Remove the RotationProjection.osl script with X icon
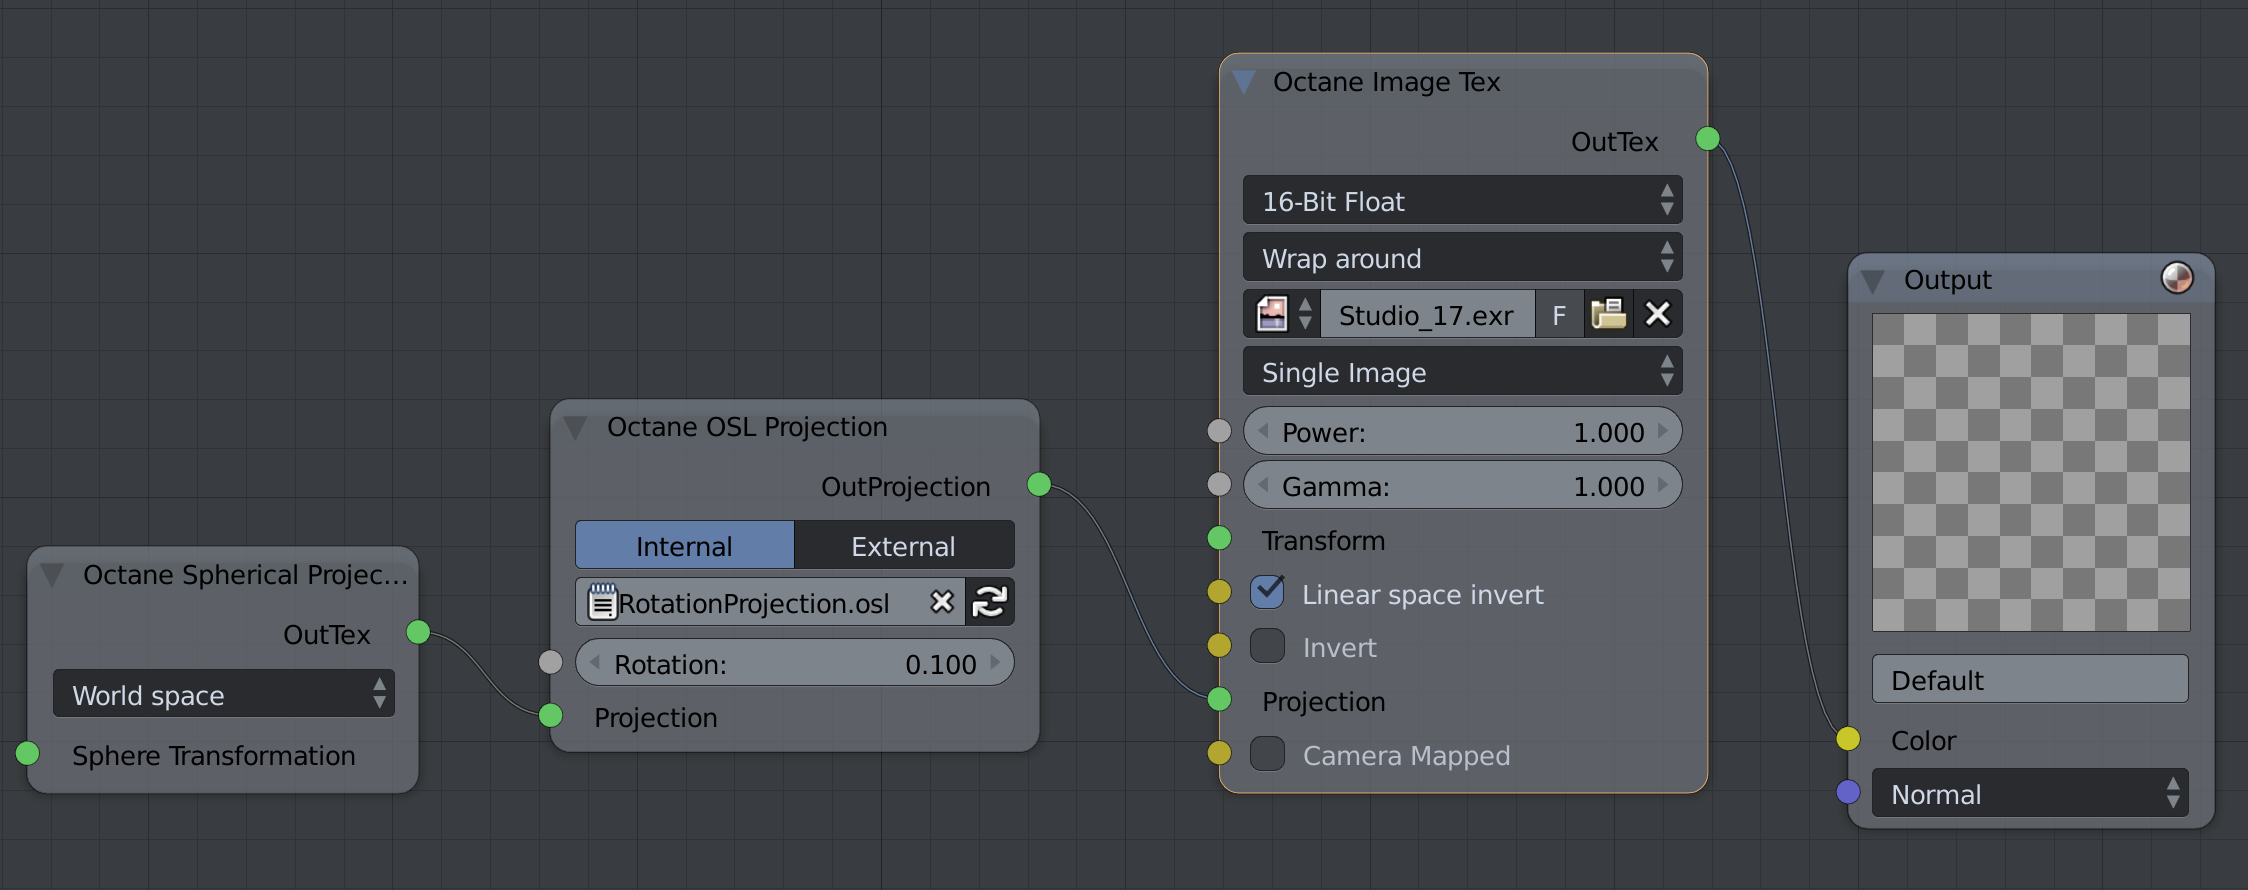 pyautogui.click(x=941, y=602)
